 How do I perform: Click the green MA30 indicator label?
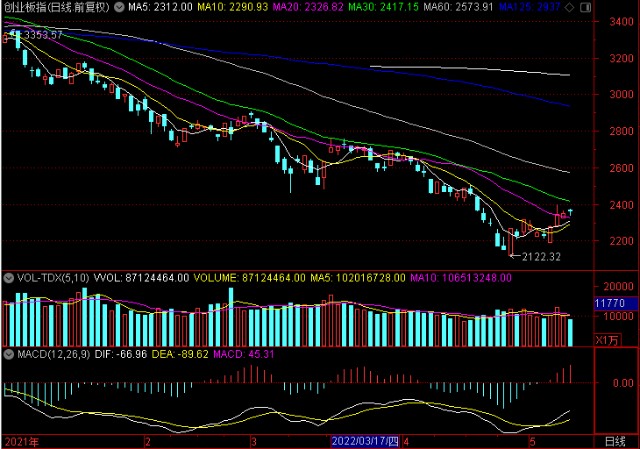pyautogui.click(x=384, y=7)
